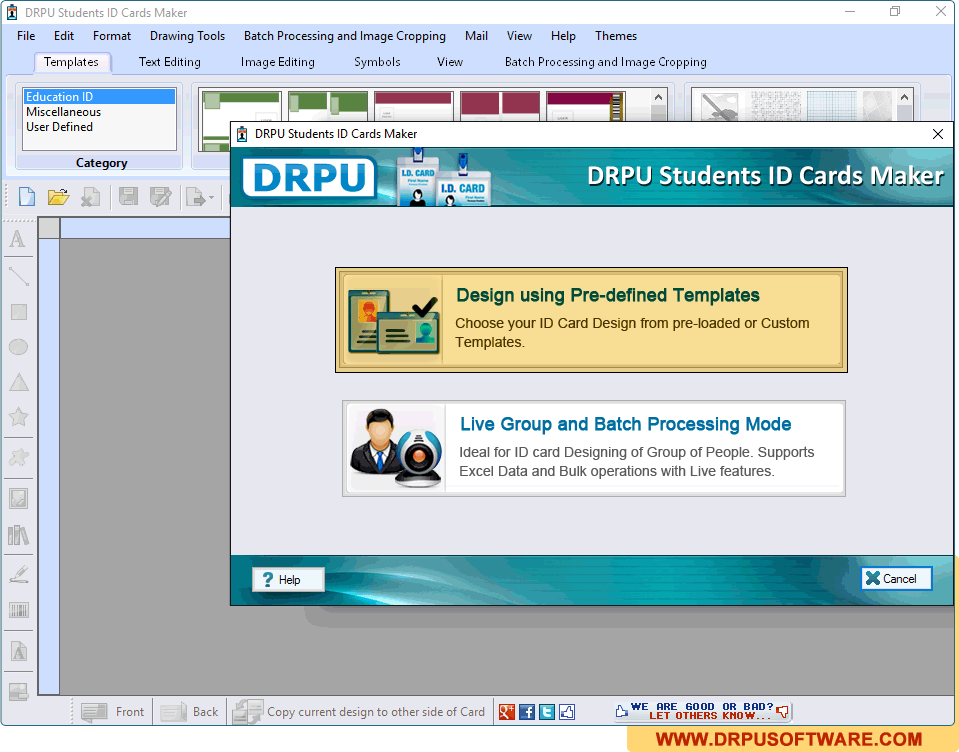Open the File menu
959x752 pixels.
click(x=26, y=36)
